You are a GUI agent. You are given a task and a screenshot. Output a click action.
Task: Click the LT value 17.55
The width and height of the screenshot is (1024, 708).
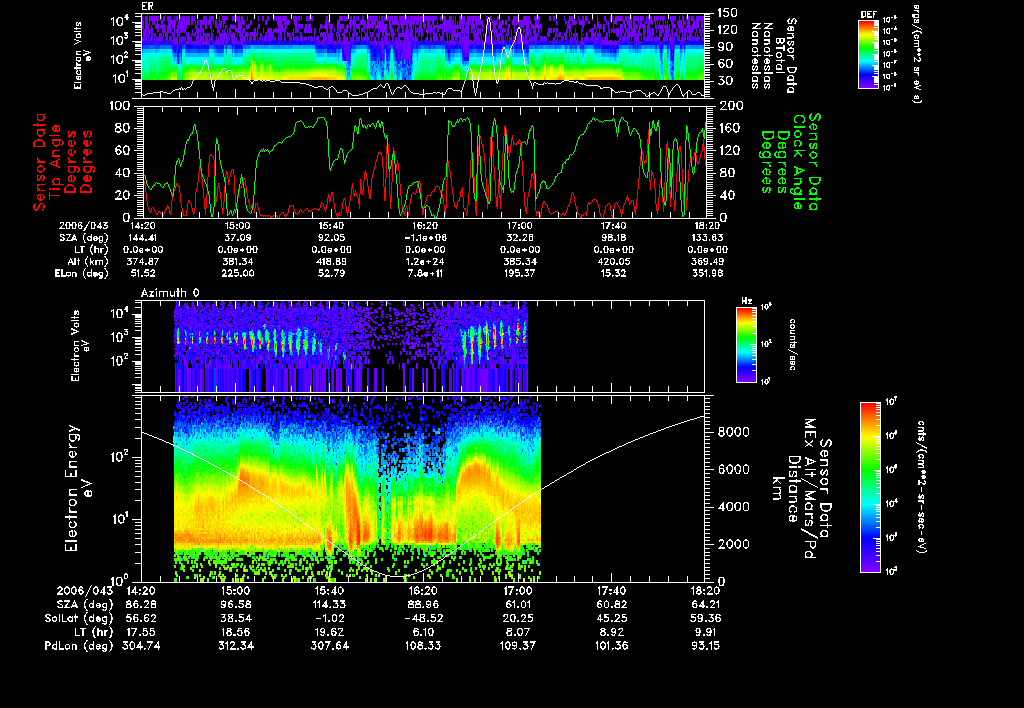[143, 632]
